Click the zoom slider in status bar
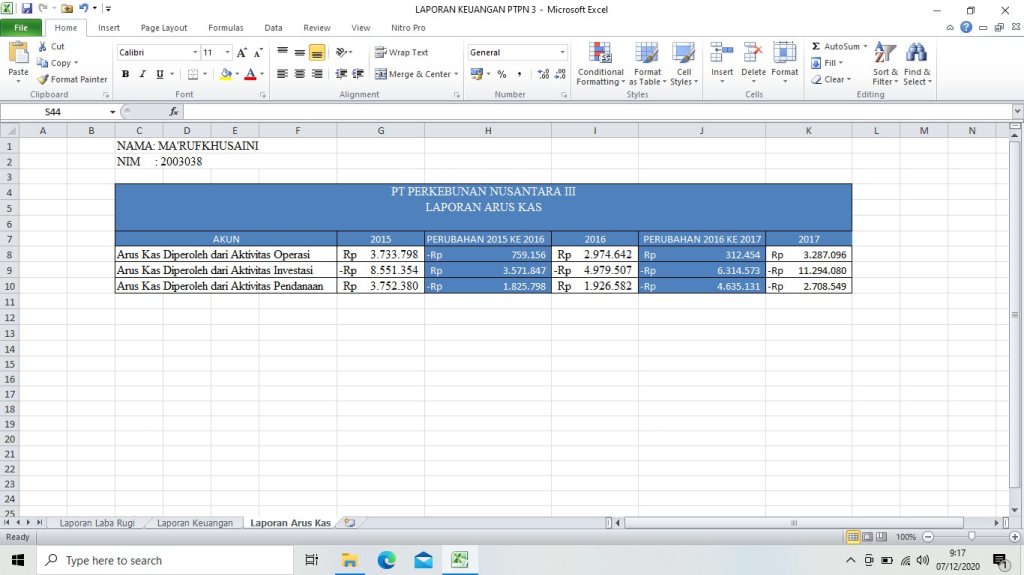 (970, 537)
